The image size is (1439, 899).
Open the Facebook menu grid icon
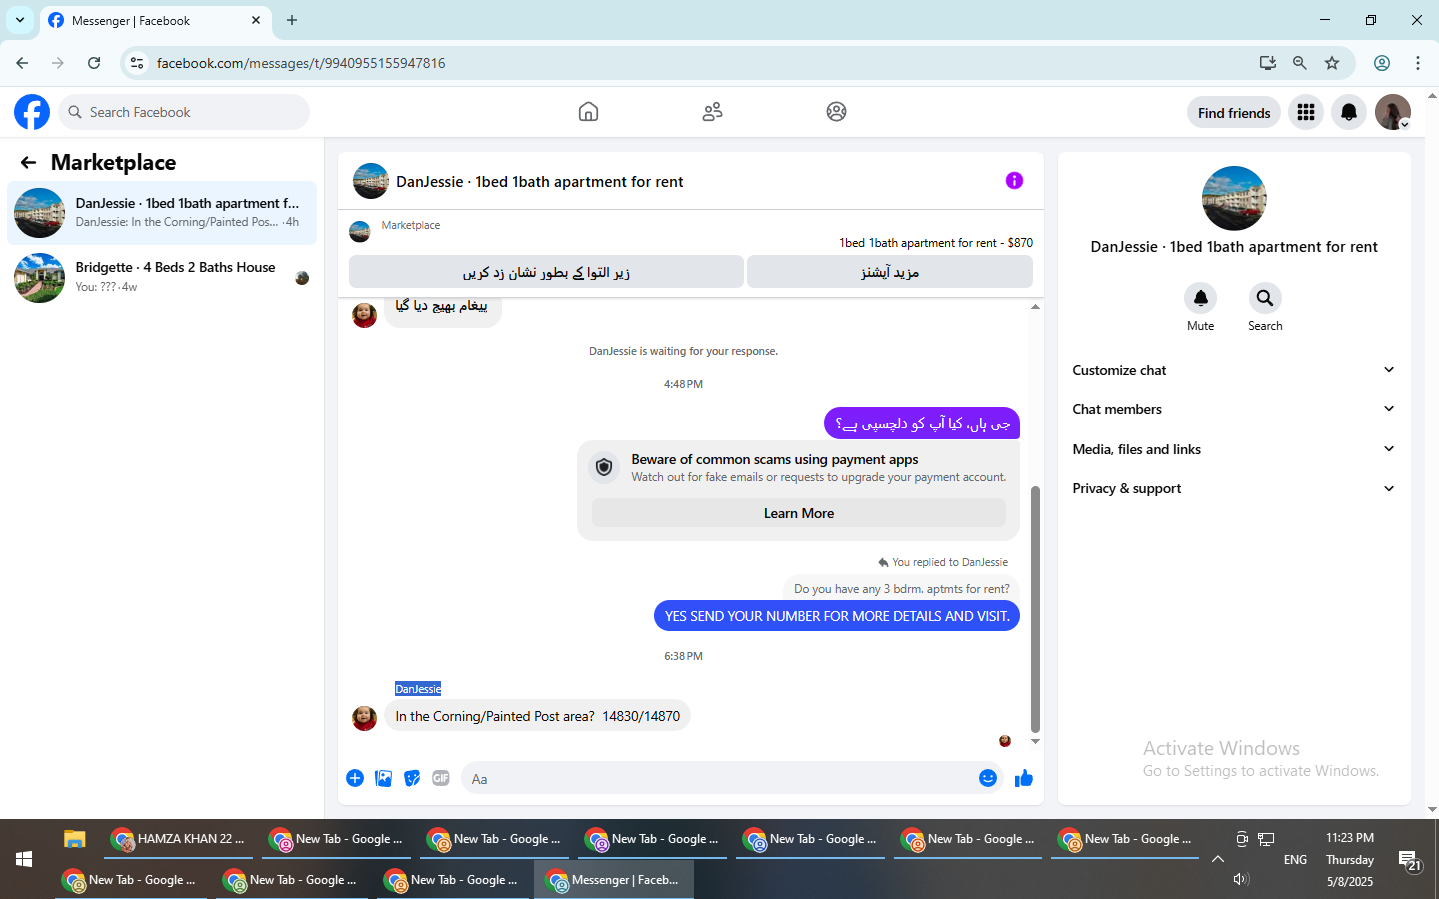(x=1306, y=112)
